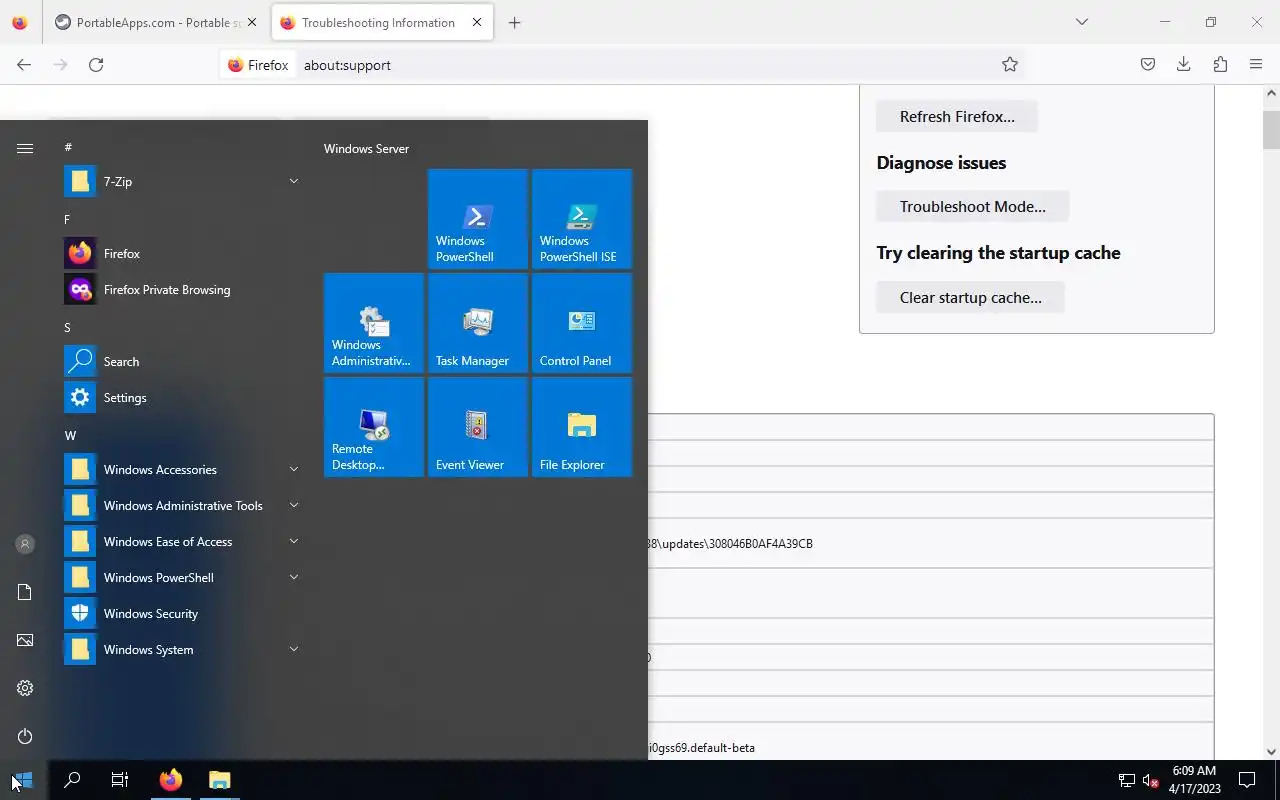Expand Windows Ease of Access folder
This screenshot has width=1280, height=800.
[x=294, y=541]
